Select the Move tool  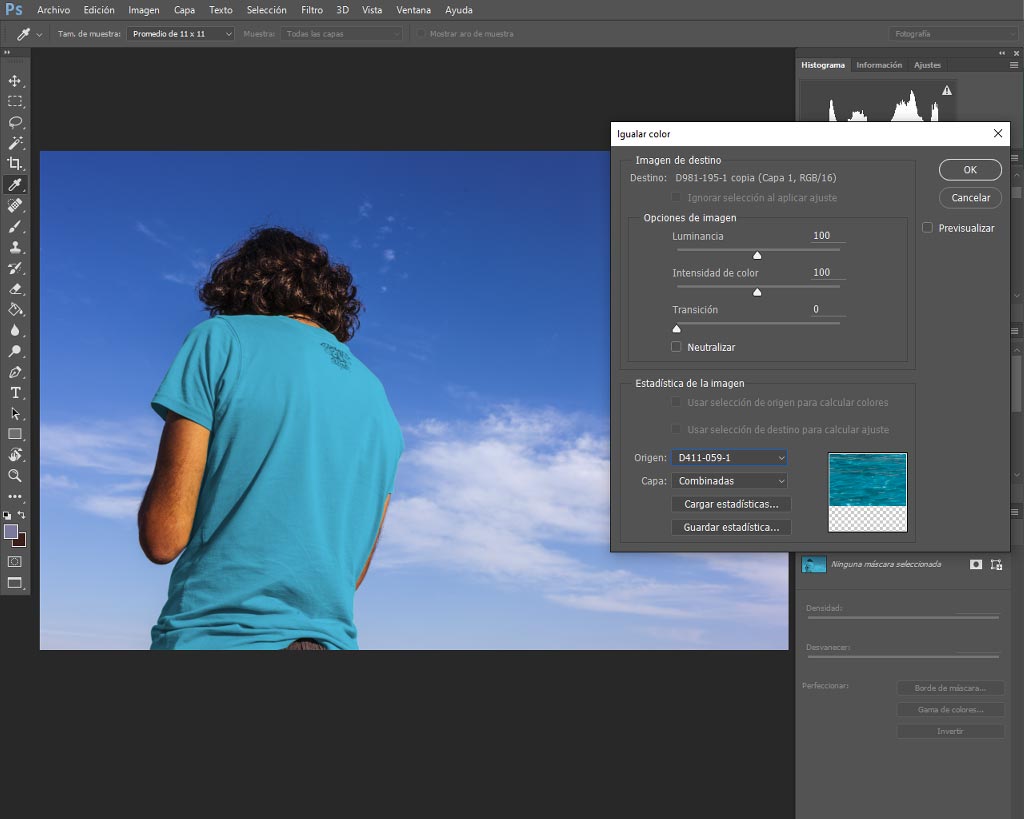click(x=14, y=80)
